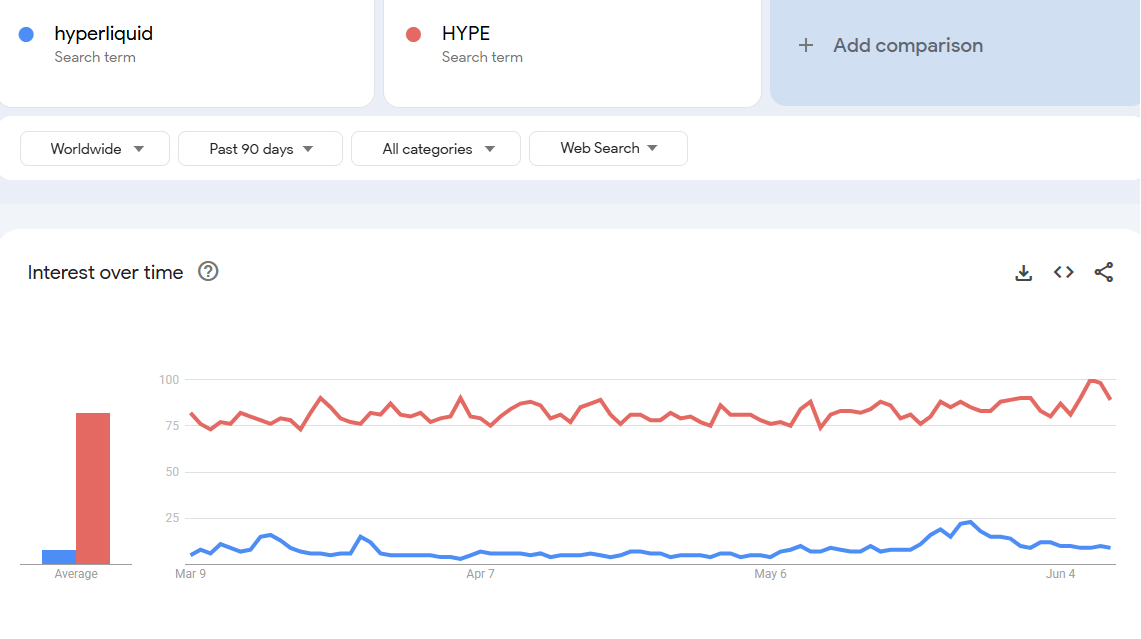
Task: Edit the hyperliquid search term
Action: (x=104, y=34)
